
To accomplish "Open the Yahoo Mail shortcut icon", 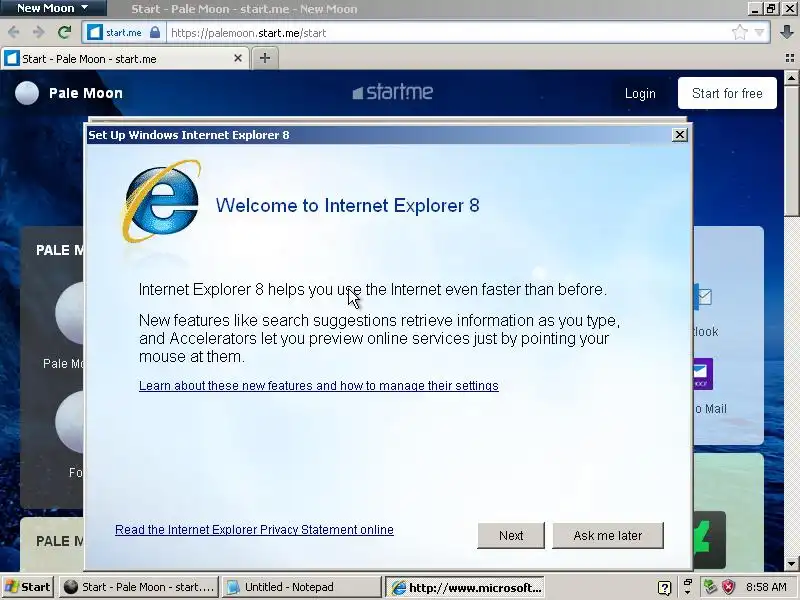I will pyautogui.click(x=703, y=373).
